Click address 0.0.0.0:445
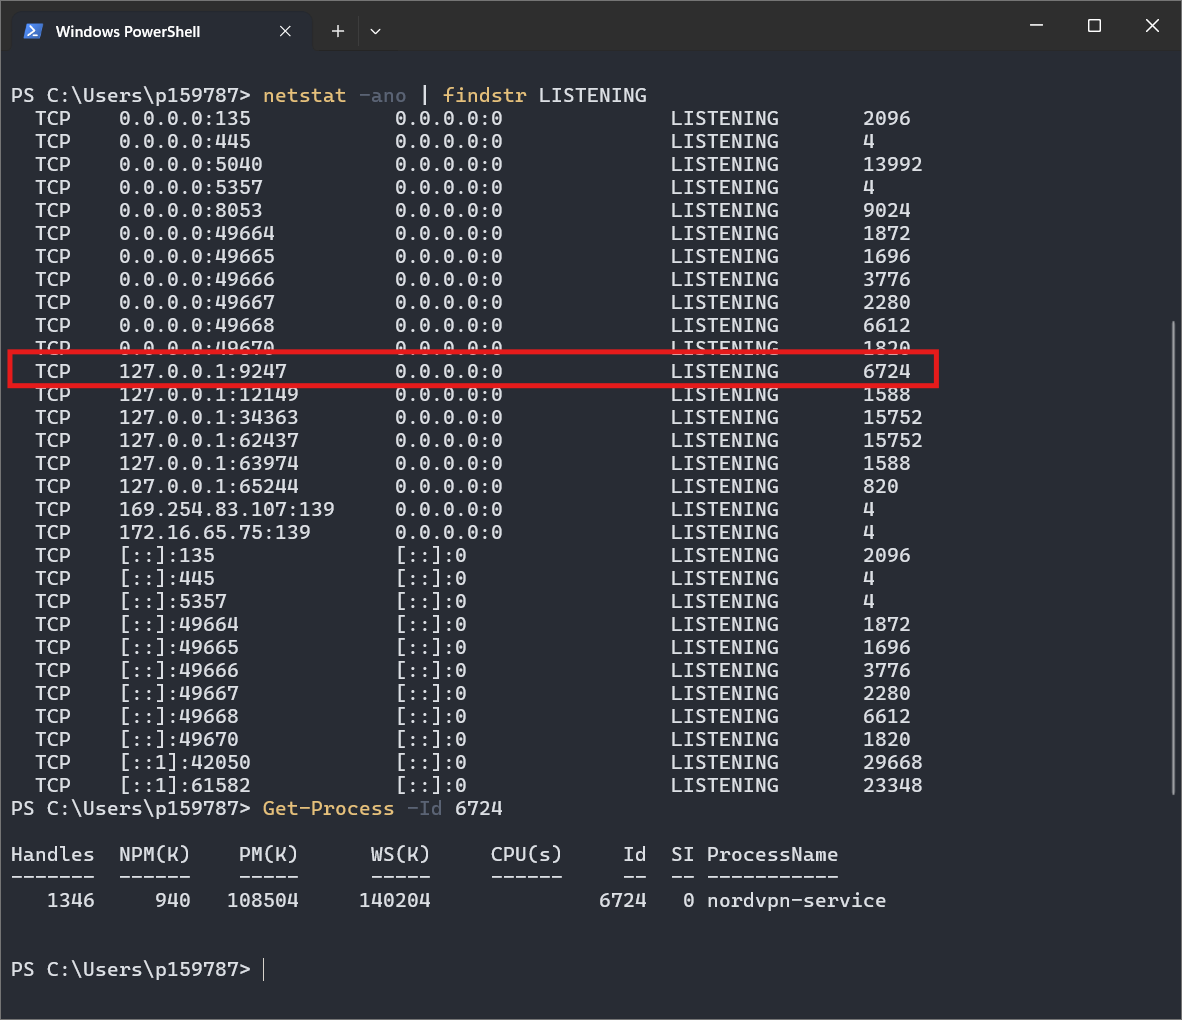1182x1020 pixels. click(185, 142)
